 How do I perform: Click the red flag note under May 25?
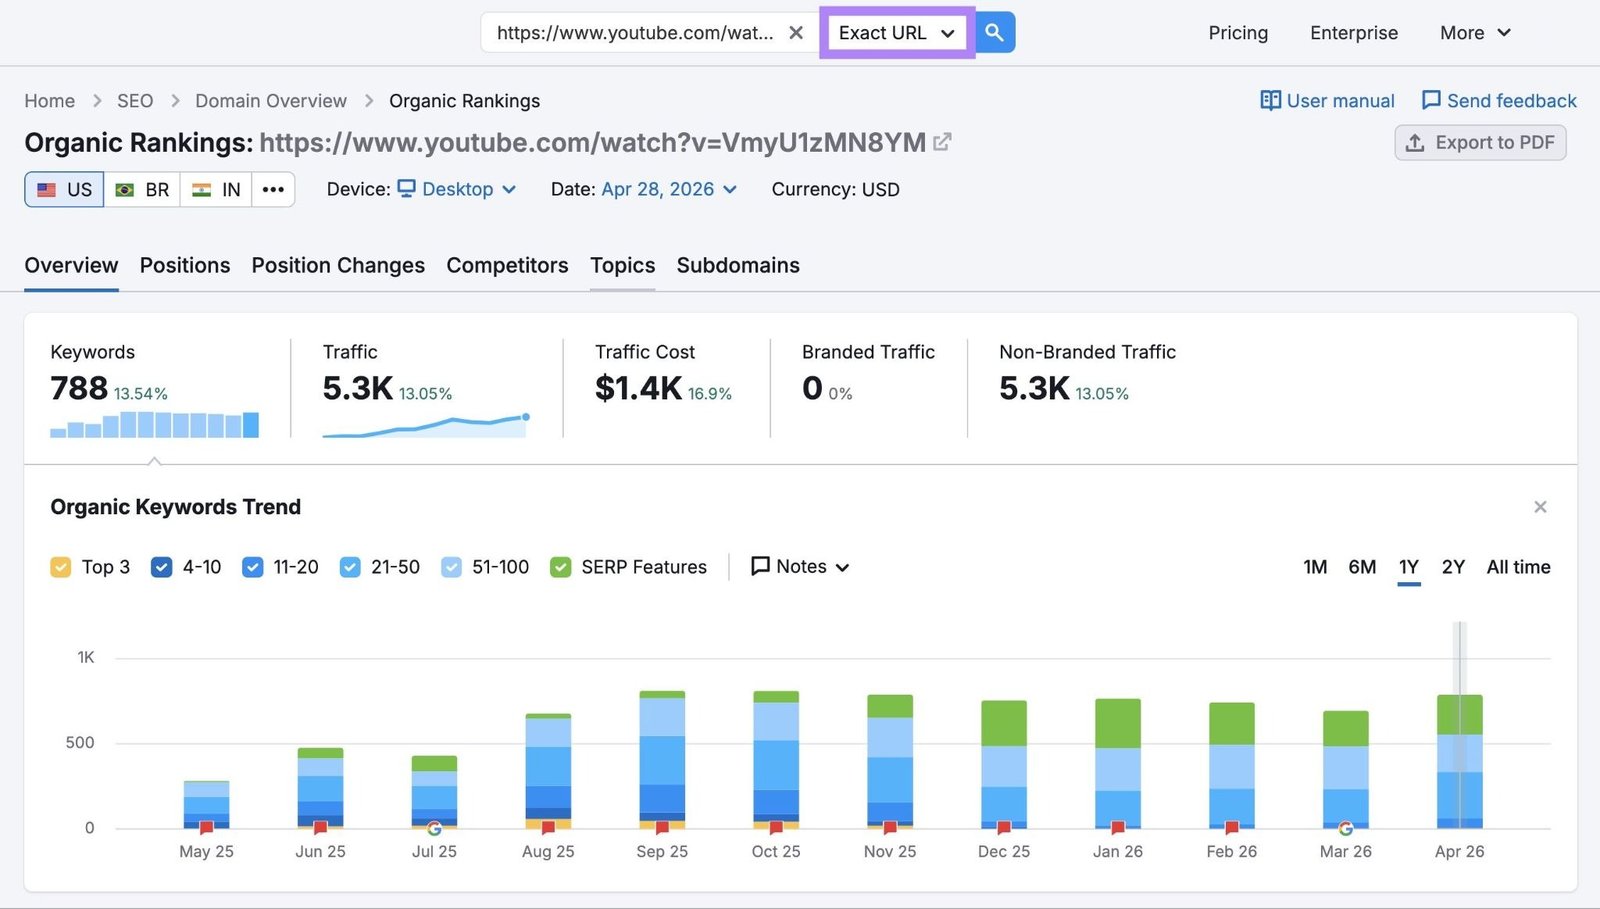tap(206, 828)
